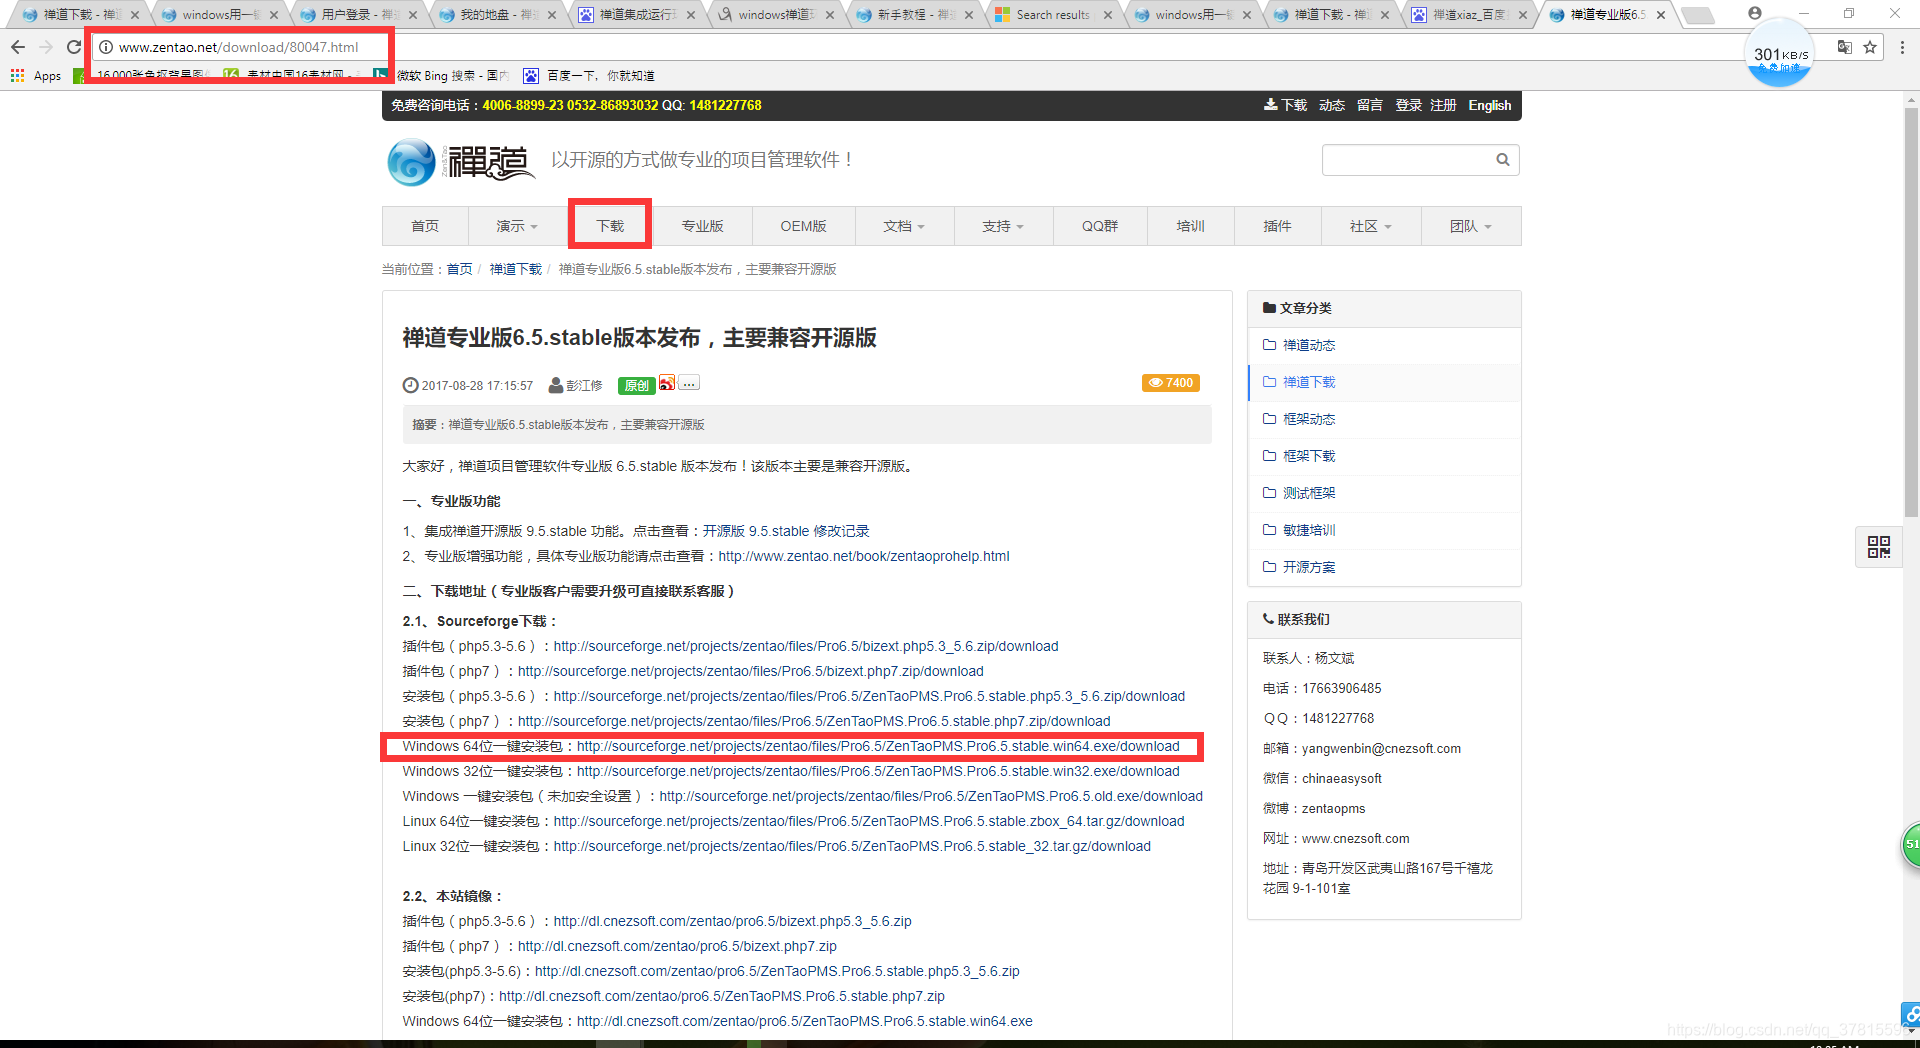The width and height of the screenshot is (1920, 1048).
Task: Open the 专业版 navigation item
Action: 702,226
